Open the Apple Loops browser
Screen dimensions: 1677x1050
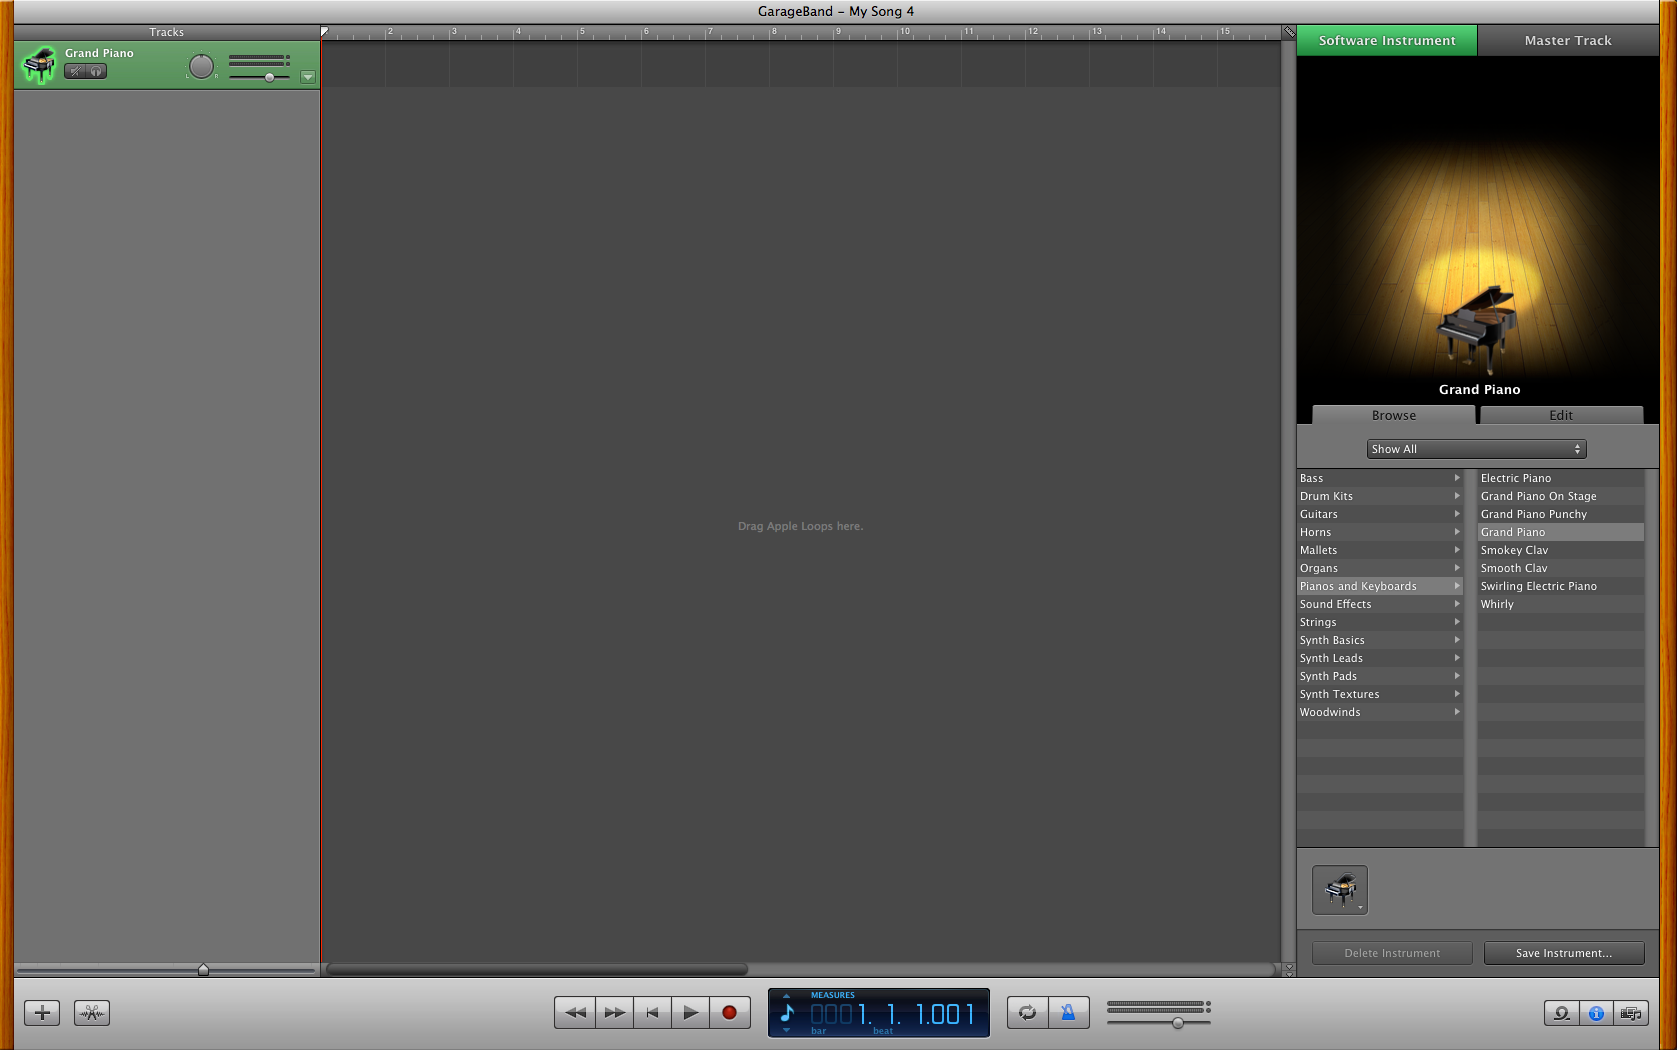coord(1562,1013)
